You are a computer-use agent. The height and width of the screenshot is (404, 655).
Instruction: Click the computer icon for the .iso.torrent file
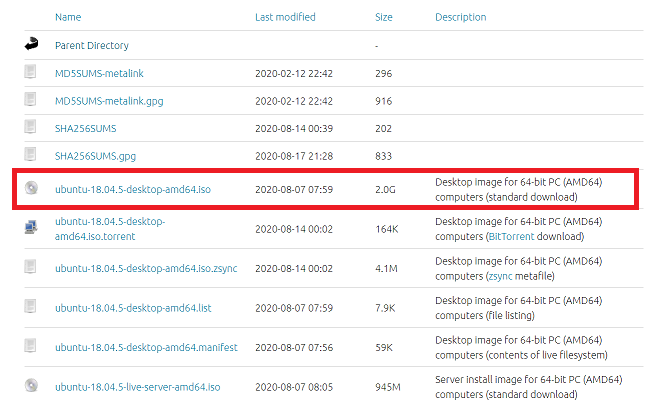click(x=31, y=227)
